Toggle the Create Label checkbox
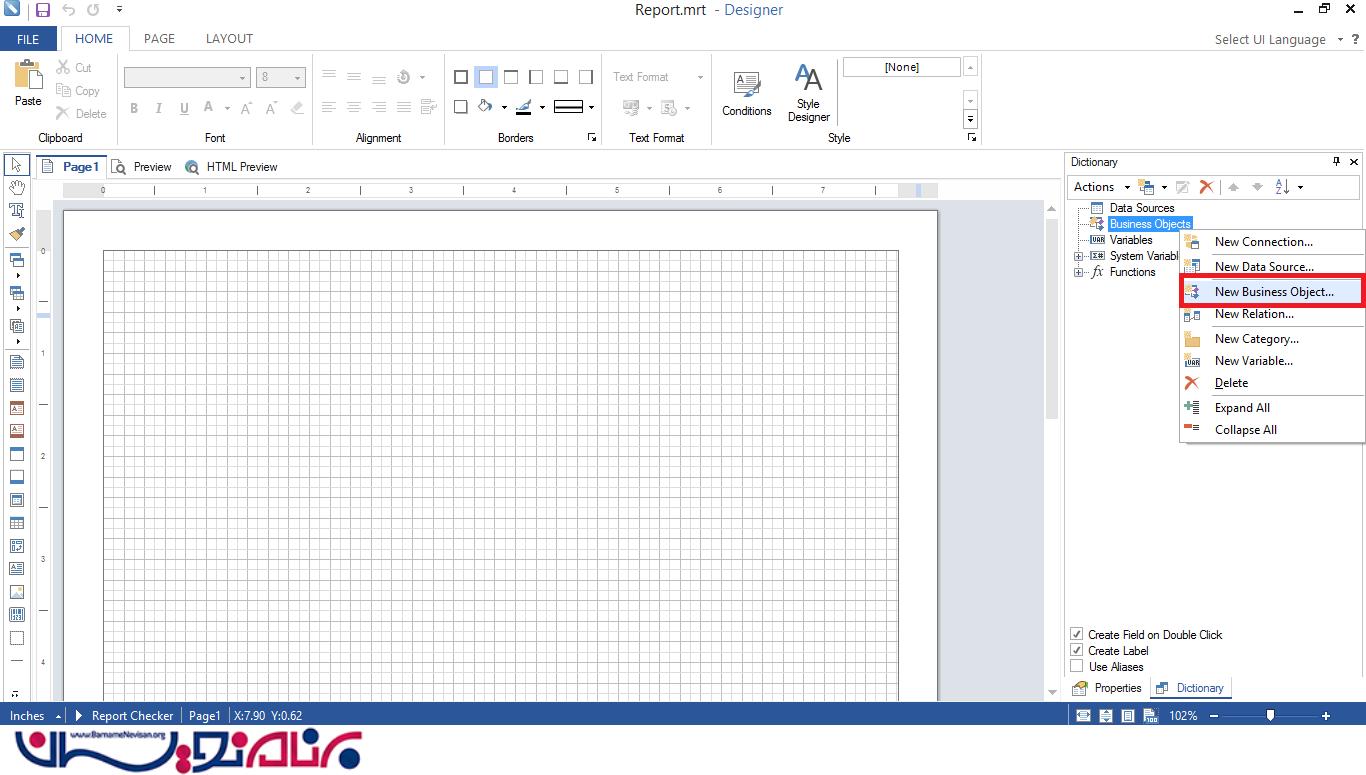This screenshot has width=1366, height=775. (x=1077, y=650)
